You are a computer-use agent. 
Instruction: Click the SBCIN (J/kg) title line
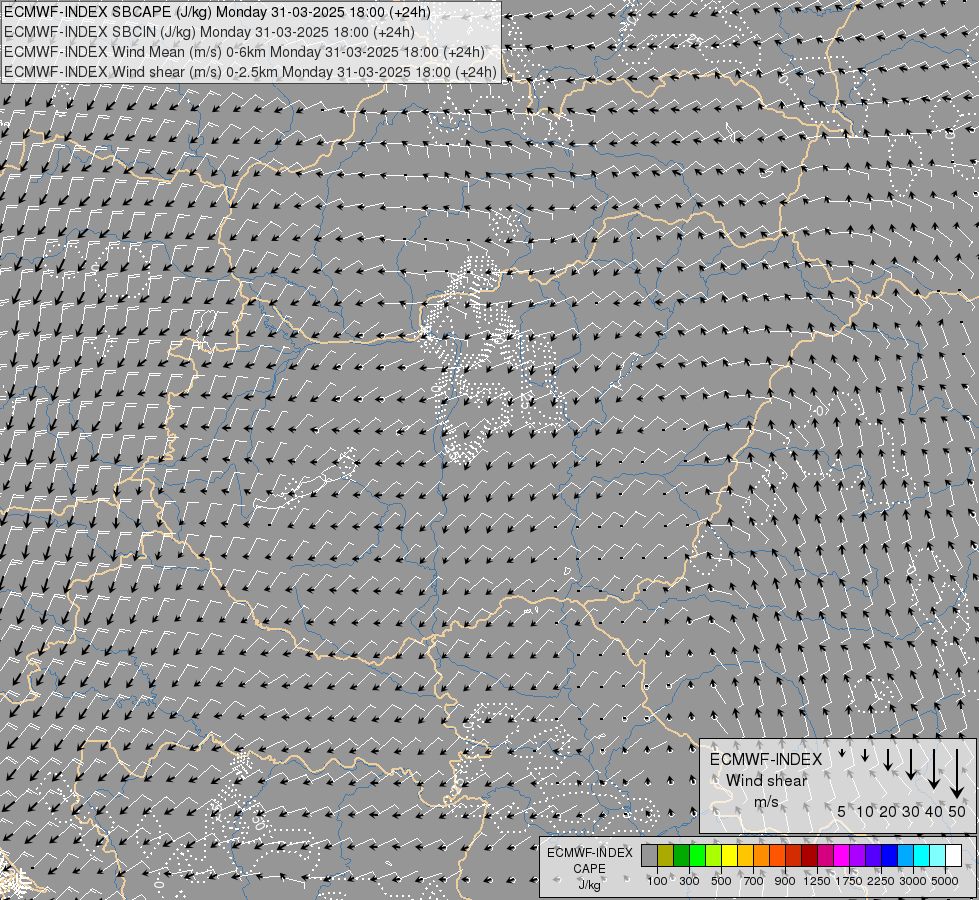click(x=209, y=32)
